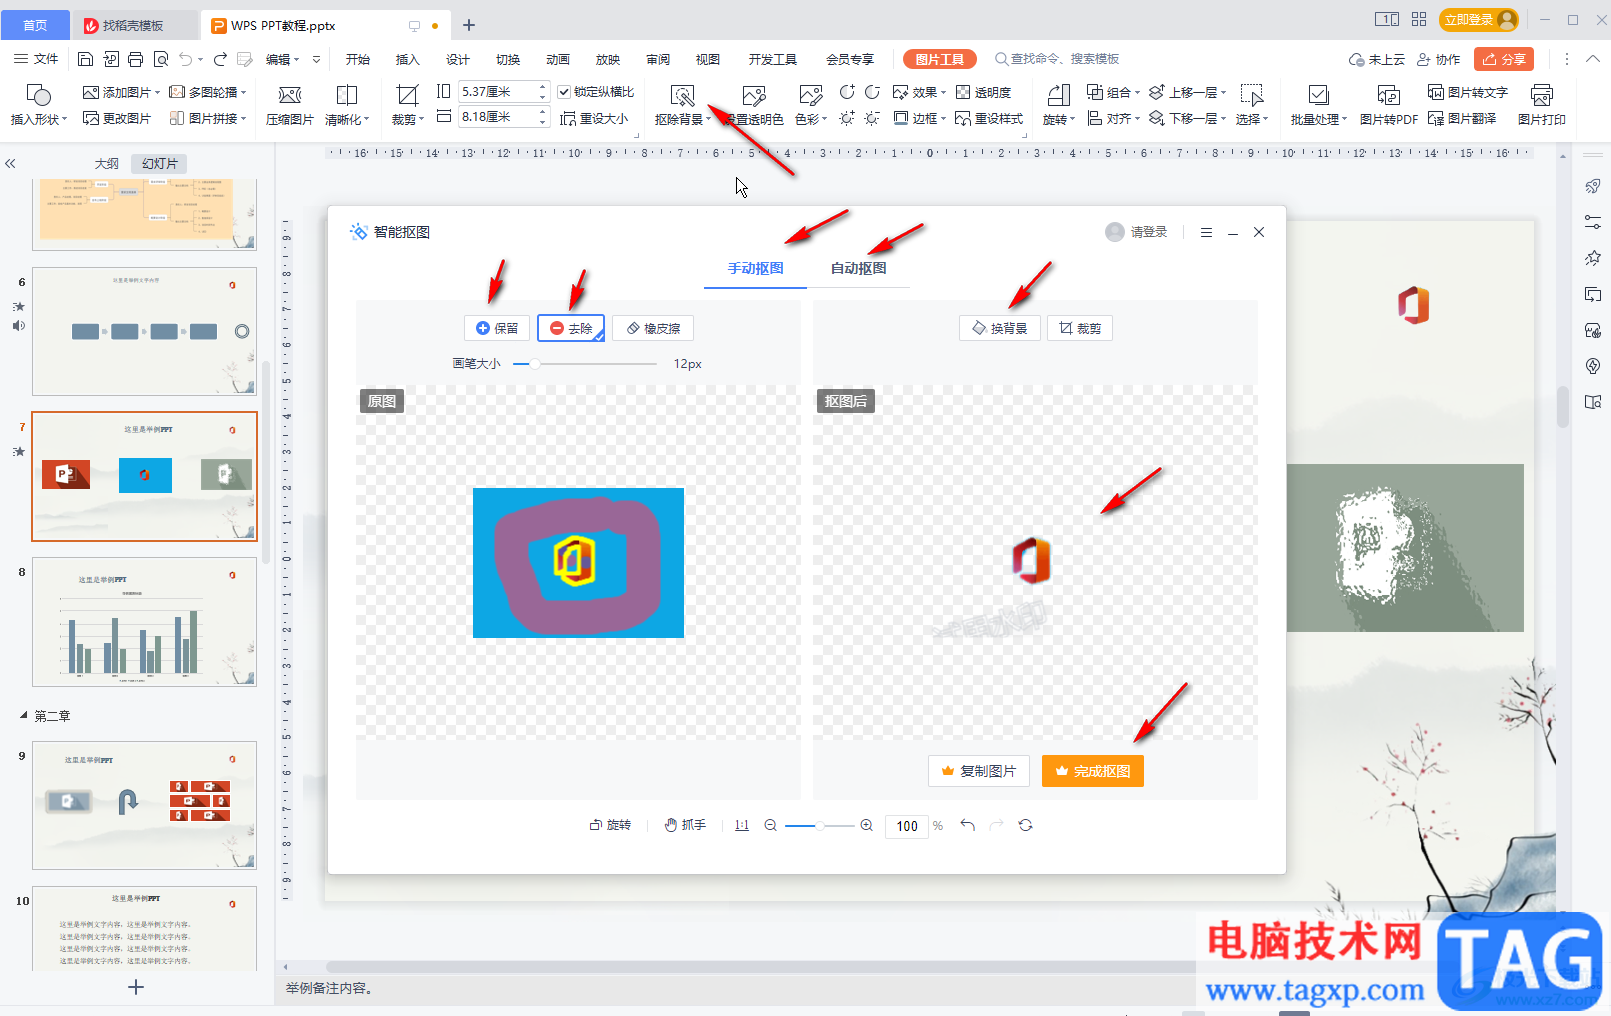Image resolution: width=1611 pixels, height=1016 pixels.
Task: Open the 效果 effects dropdown
Action: coord(919,92)
